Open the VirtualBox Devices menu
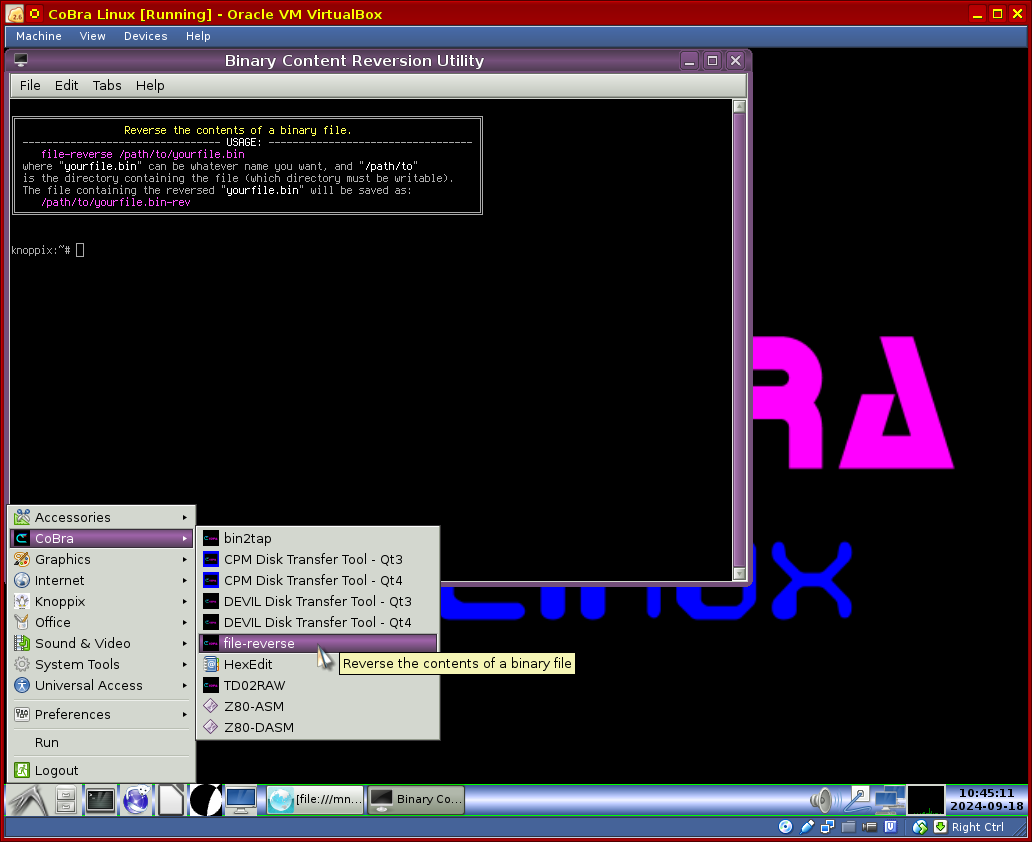The height and width of the screenshot is (842, 1032). [x=145, y=36]
